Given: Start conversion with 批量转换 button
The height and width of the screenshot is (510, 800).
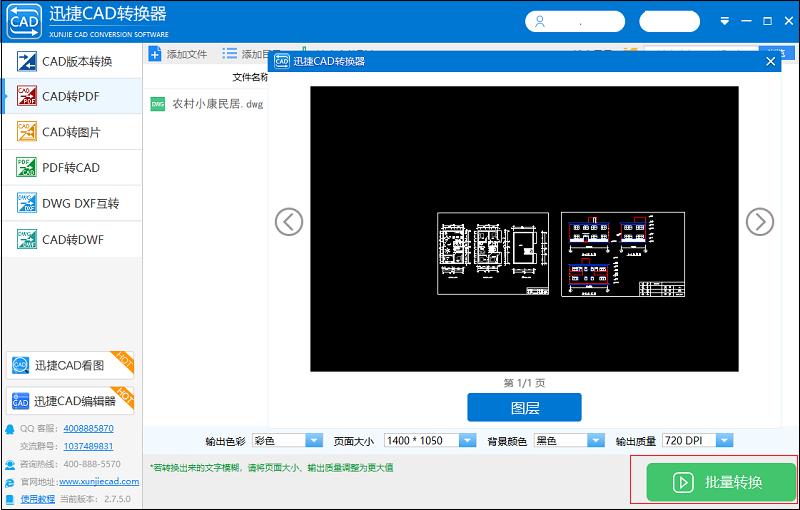Looking at the screenshot, I should click(721, 482).
